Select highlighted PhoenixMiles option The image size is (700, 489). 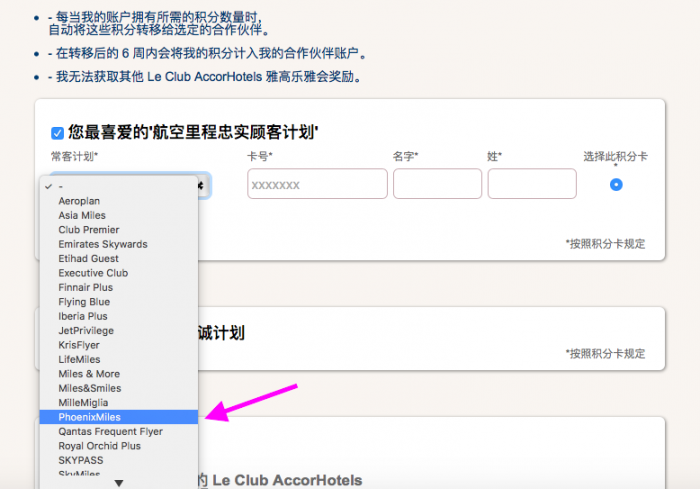tap(119, 417)
